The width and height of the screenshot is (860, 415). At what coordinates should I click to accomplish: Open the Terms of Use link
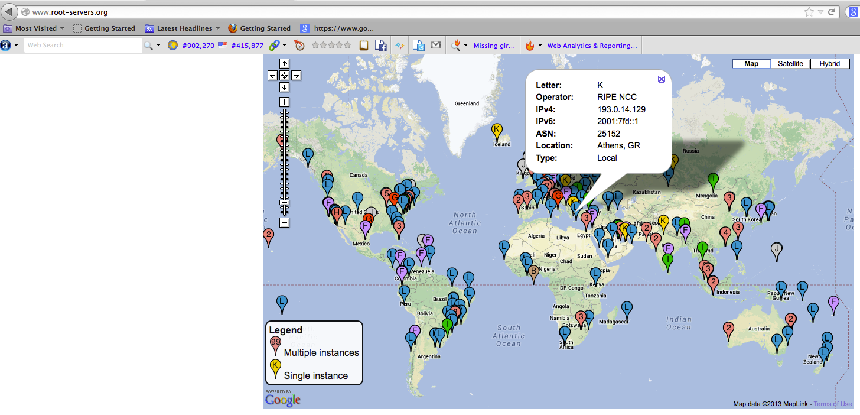pos(832,404)
